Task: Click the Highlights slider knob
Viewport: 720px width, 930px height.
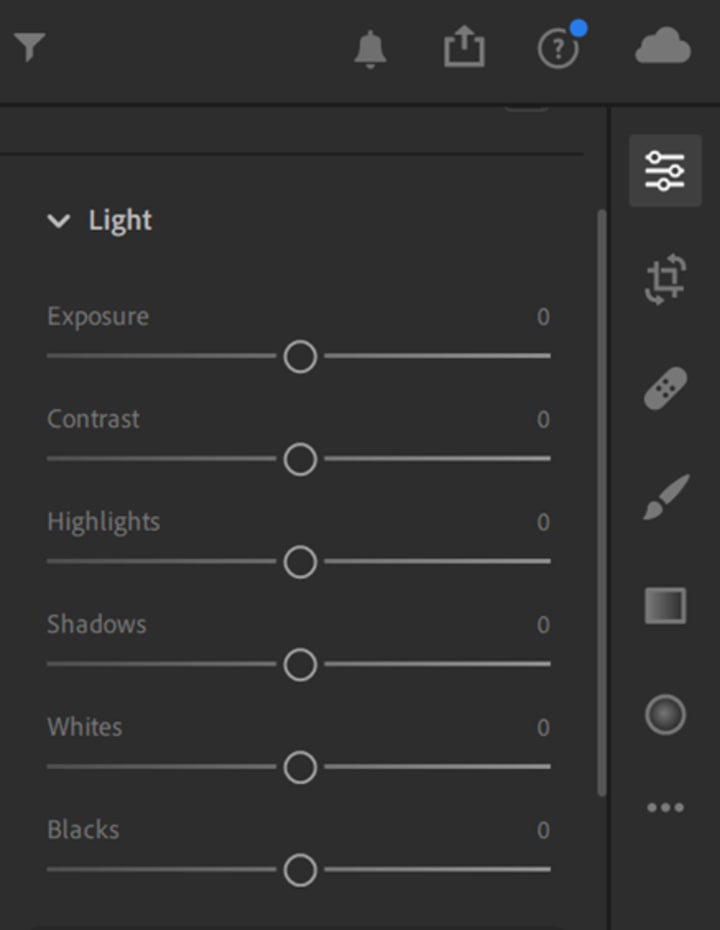Action: [300, 562]
